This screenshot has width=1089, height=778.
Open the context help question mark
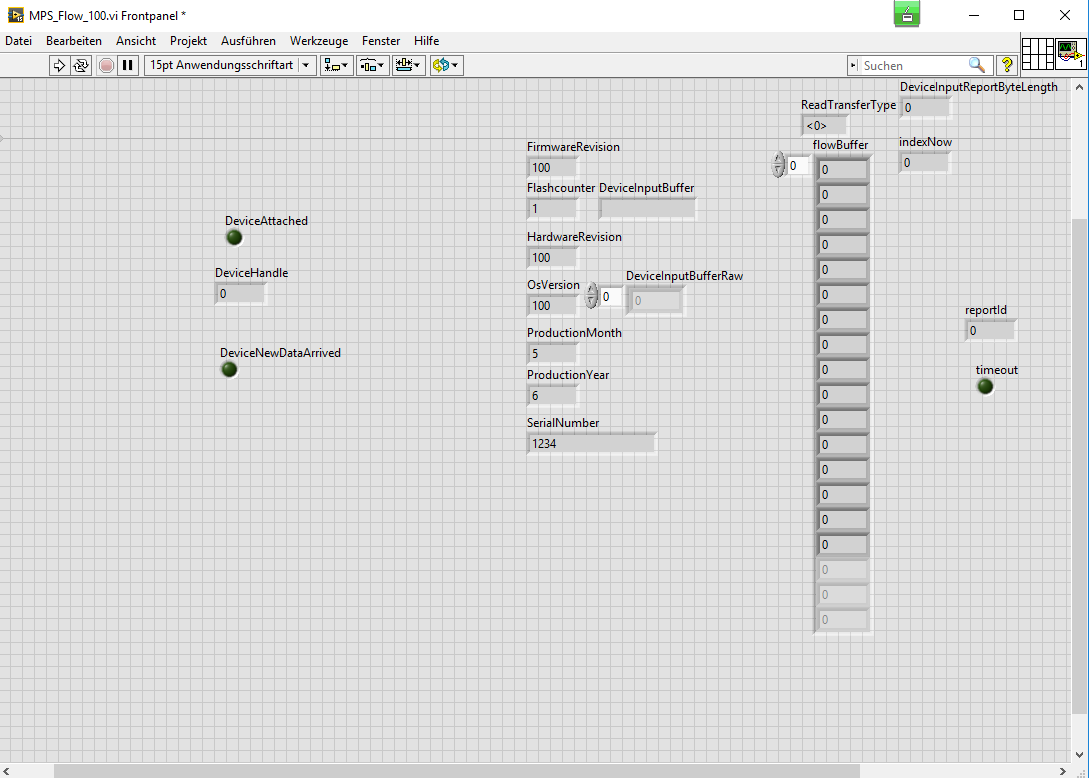click(x=1006, y=65)
